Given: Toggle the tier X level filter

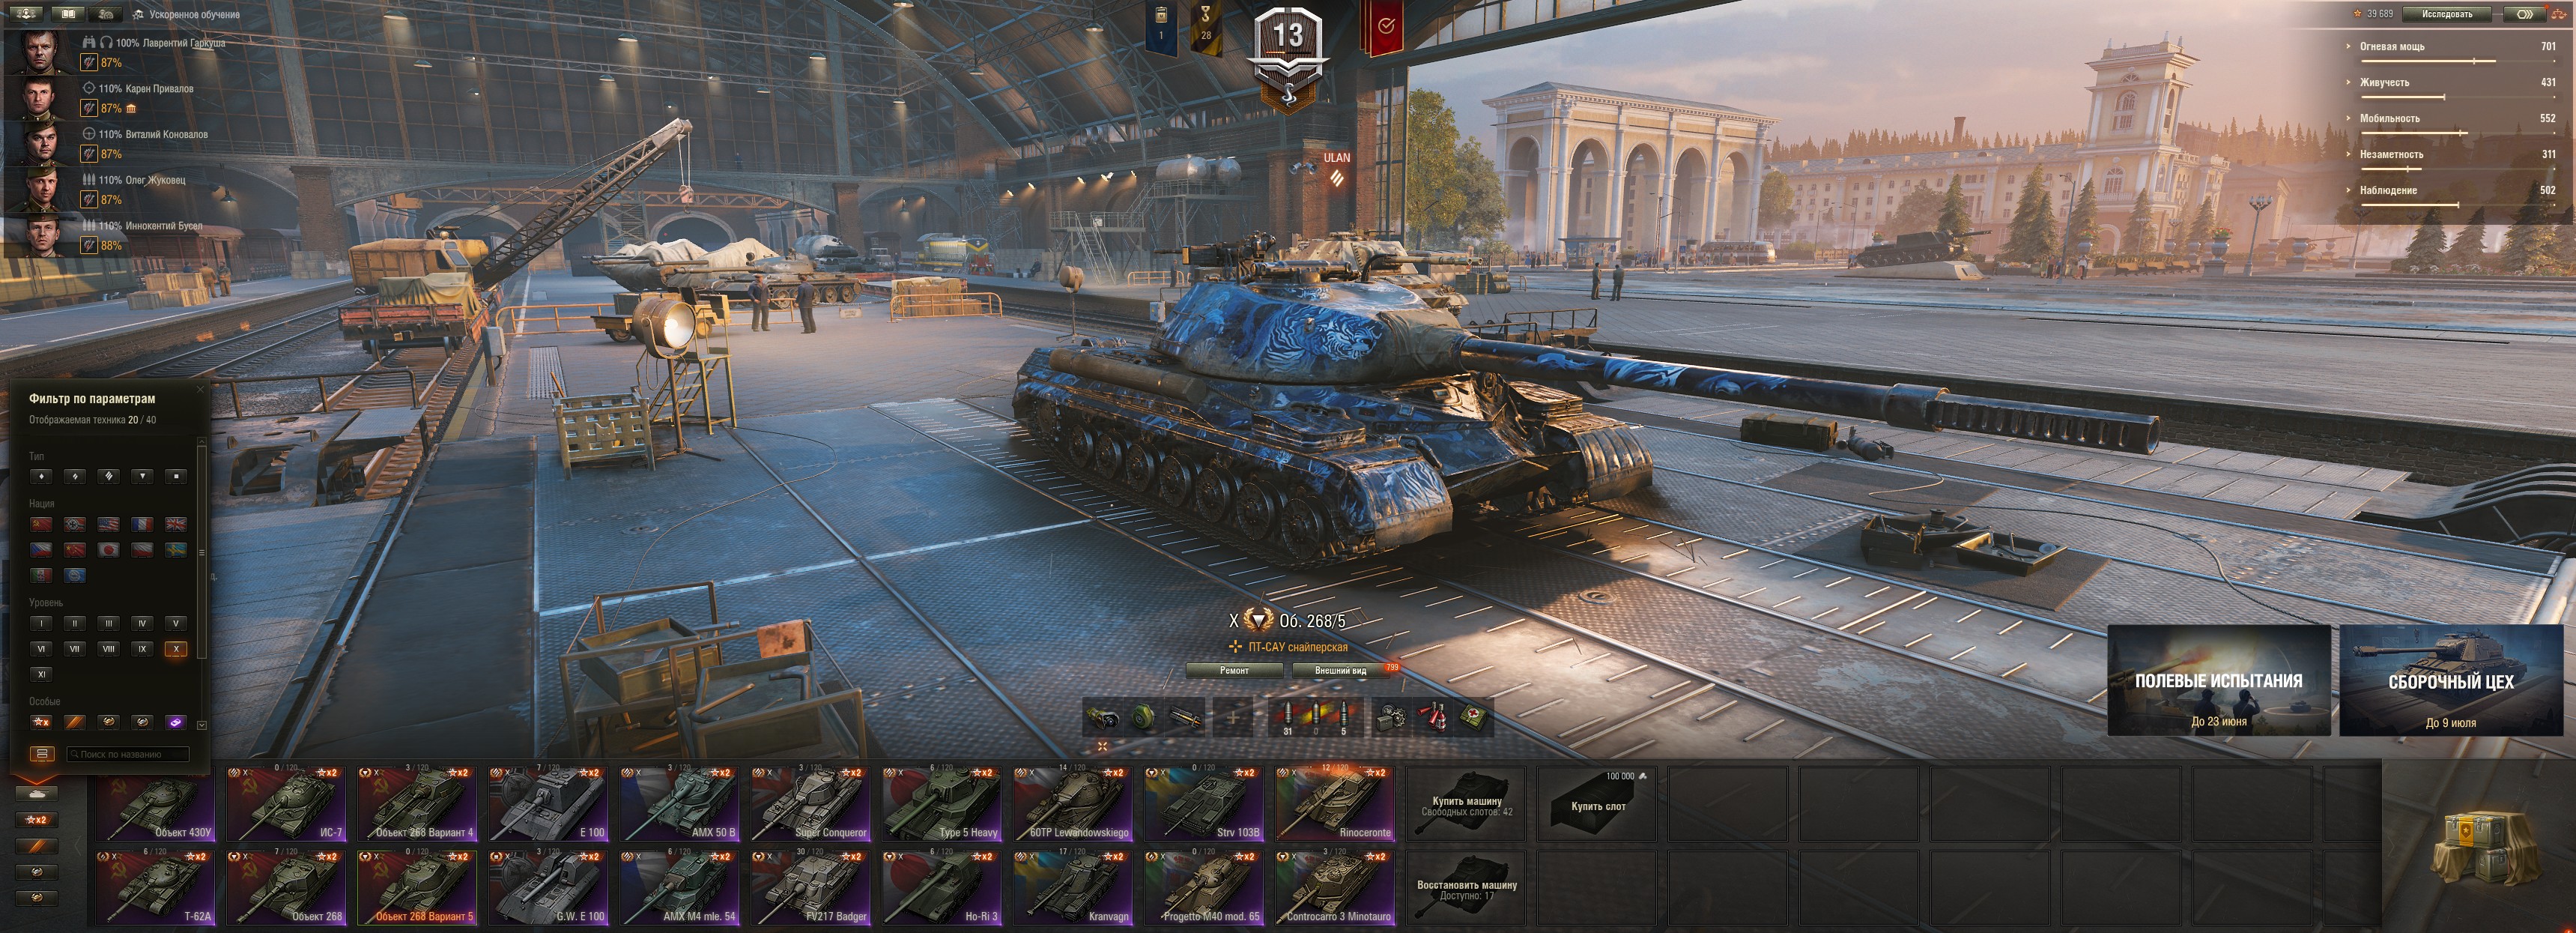Looking at the screenshot, I should click(176, 648).
